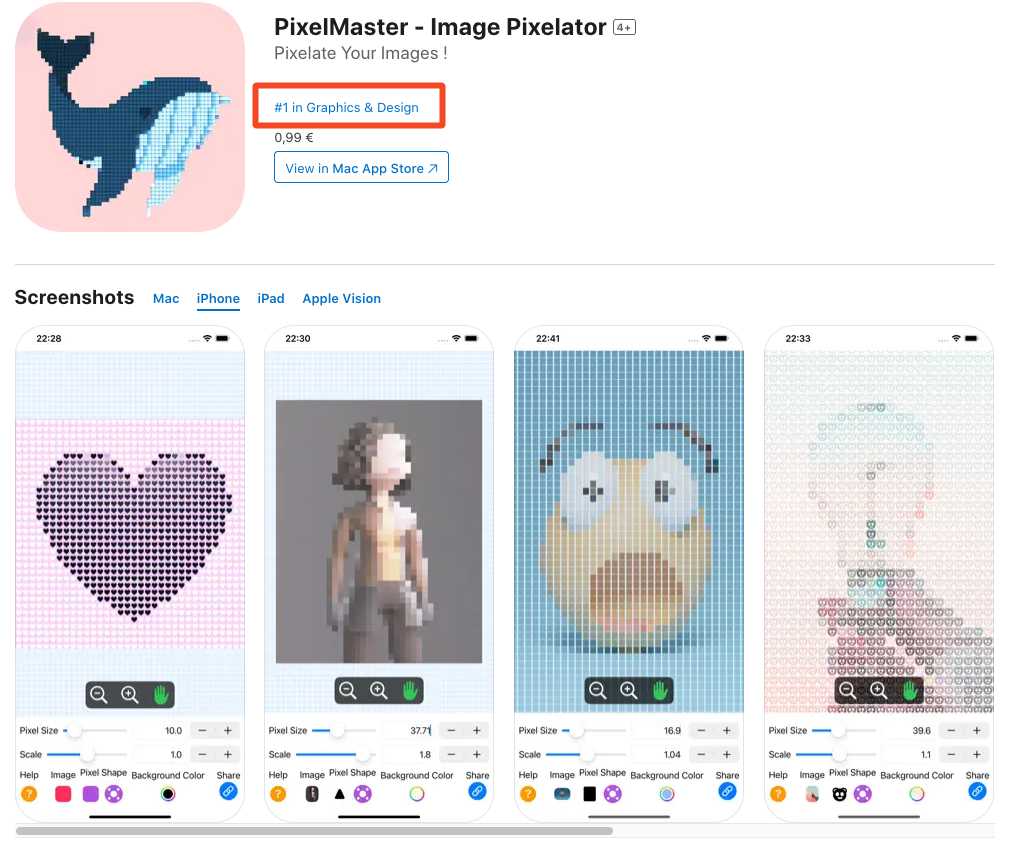Click bear Pixel Shape icon in 22:33 screenshot

pyautogui.click(x=840, y=794)
